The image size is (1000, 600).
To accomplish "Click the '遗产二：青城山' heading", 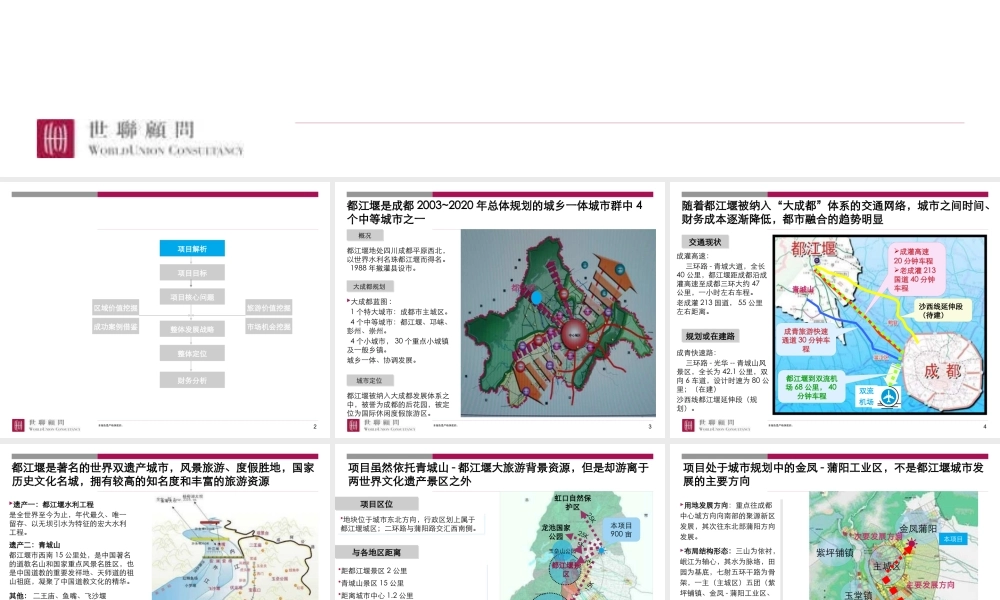I will point(36,545).
